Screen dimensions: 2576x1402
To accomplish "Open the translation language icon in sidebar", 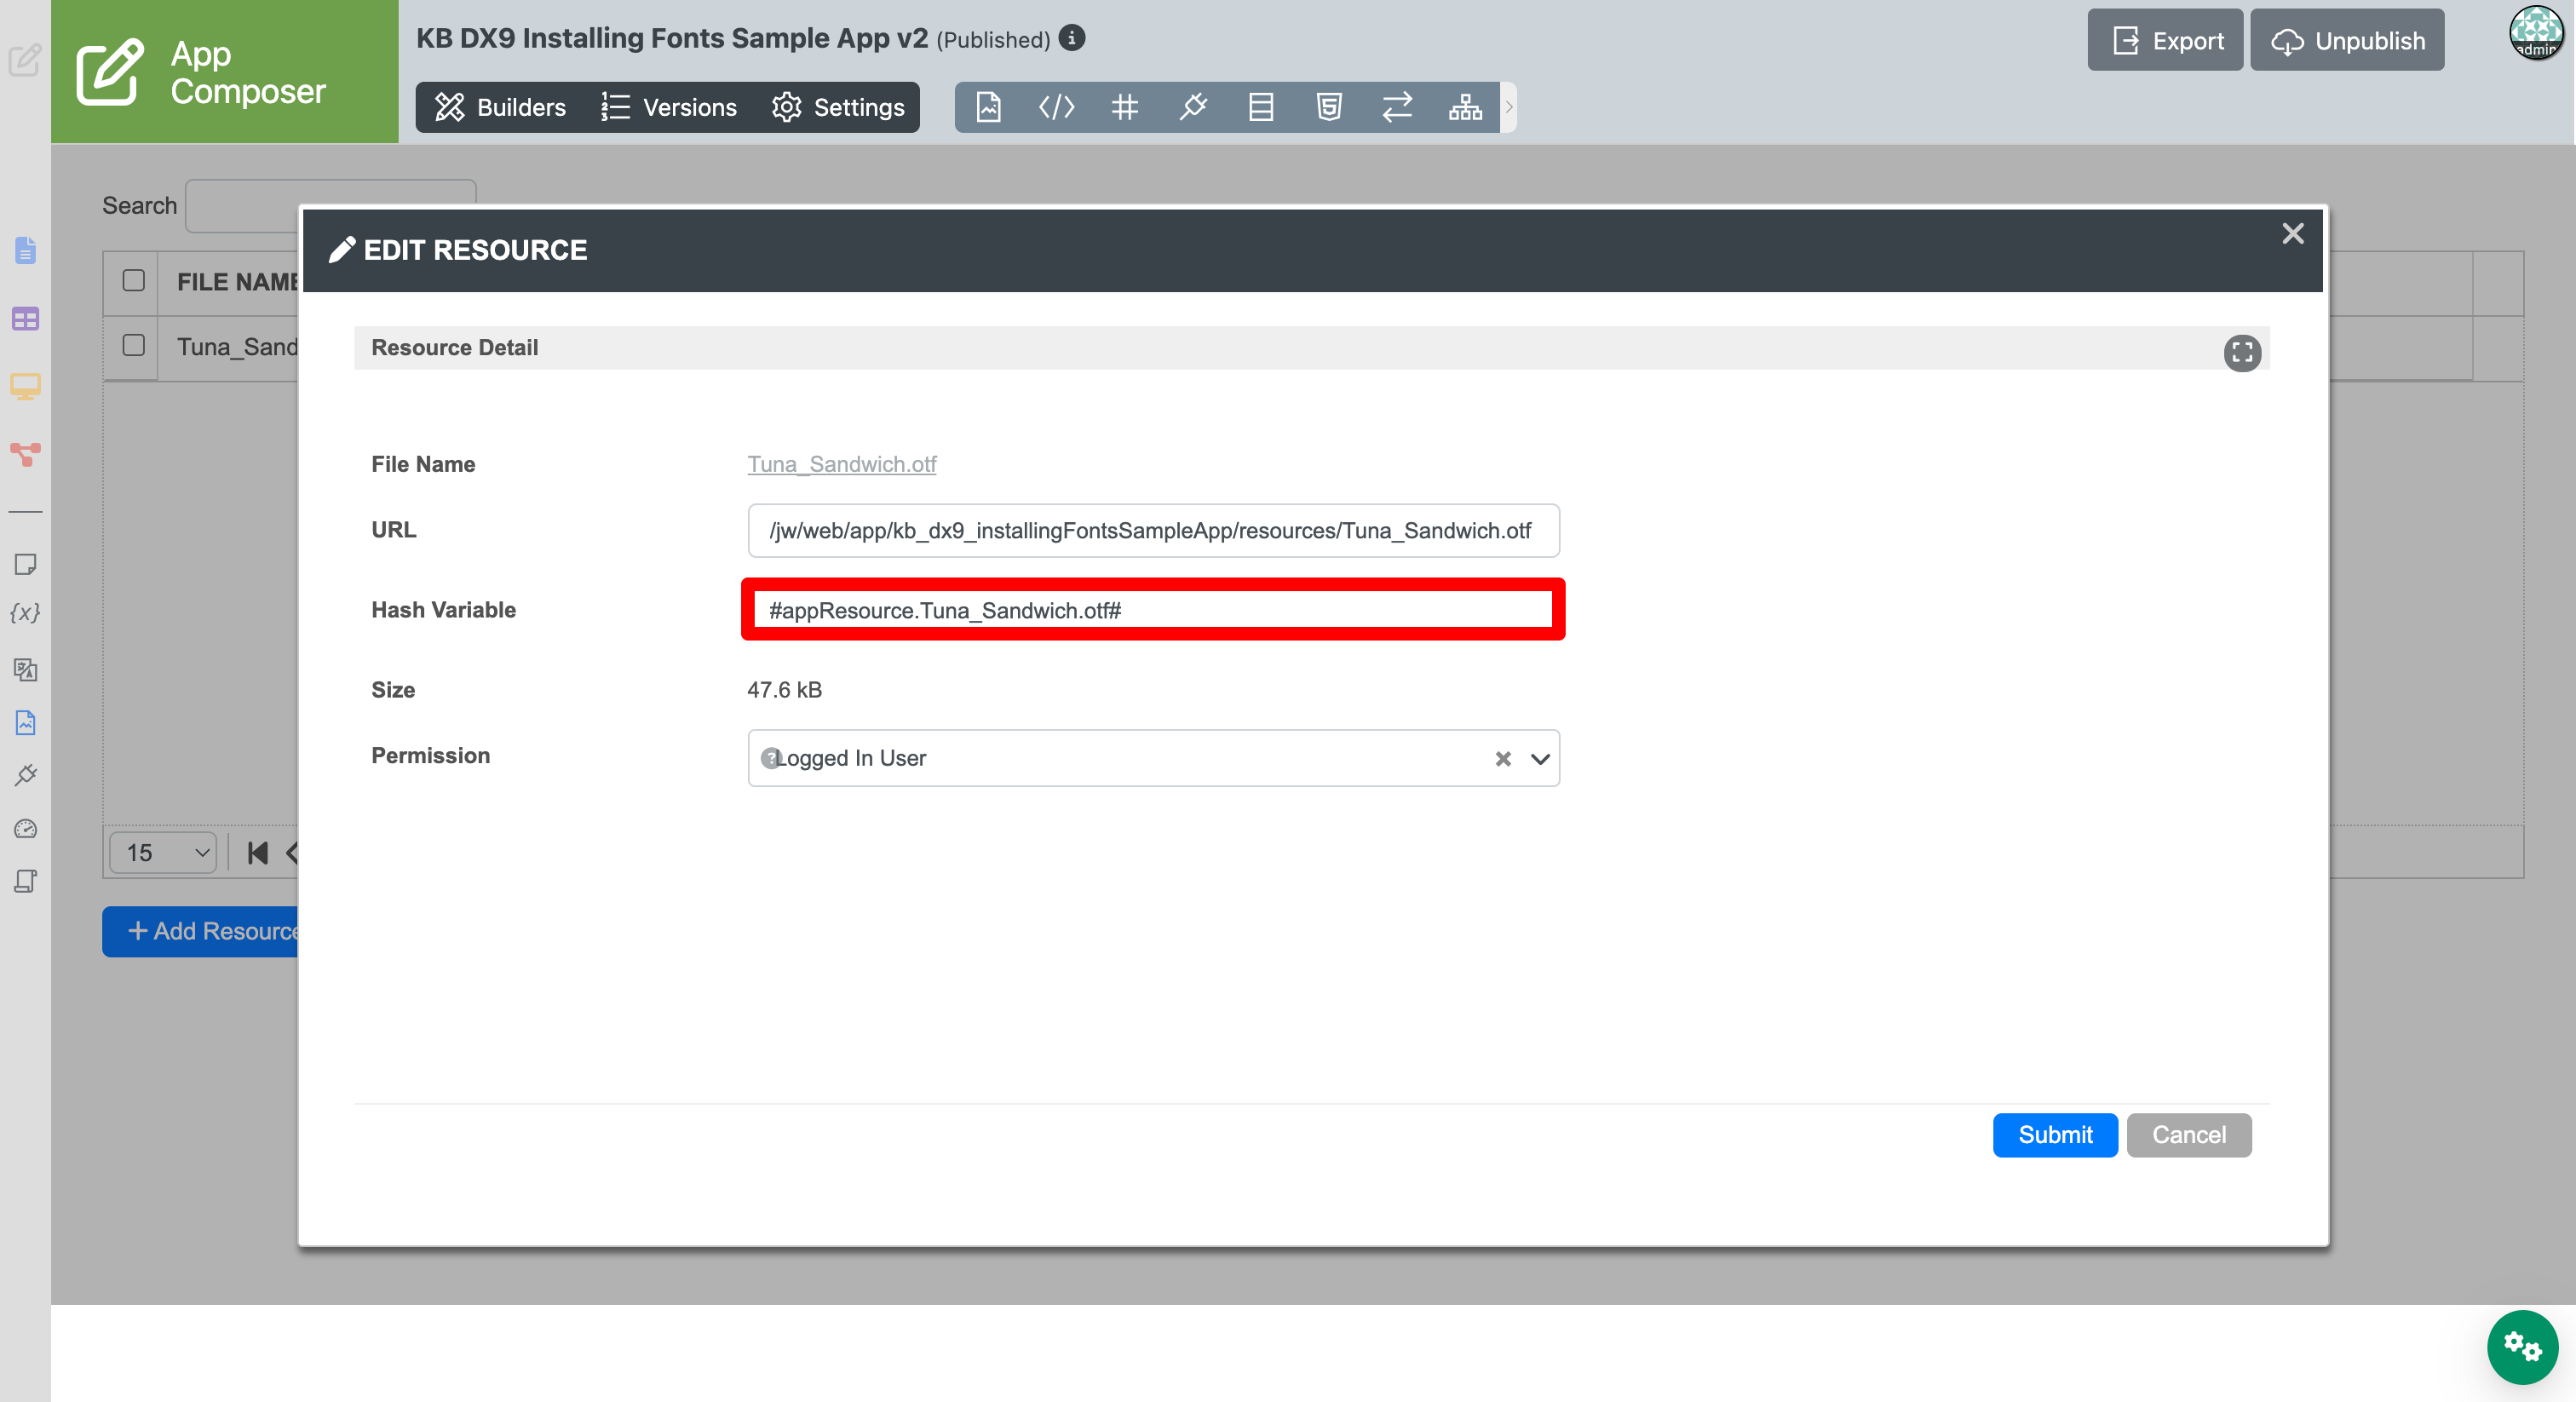I will [26, 669].
